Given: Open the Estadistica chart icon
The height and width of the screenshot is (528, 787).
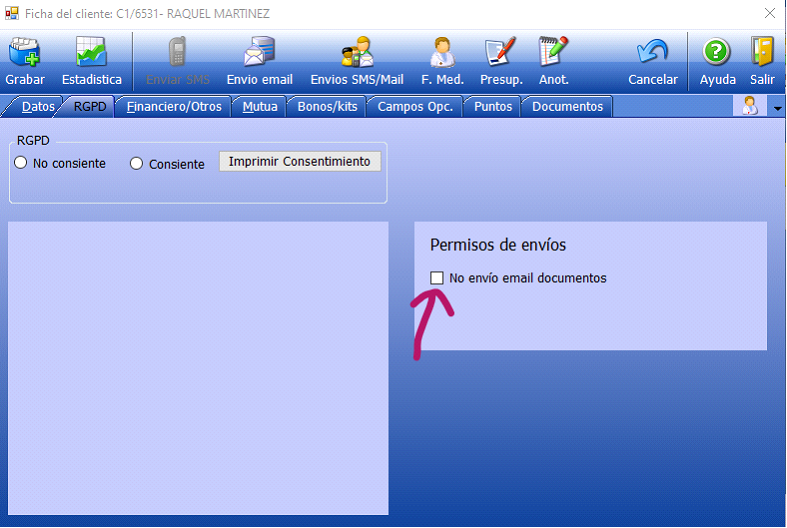Looking at the screenshot, I should point(91,52).
